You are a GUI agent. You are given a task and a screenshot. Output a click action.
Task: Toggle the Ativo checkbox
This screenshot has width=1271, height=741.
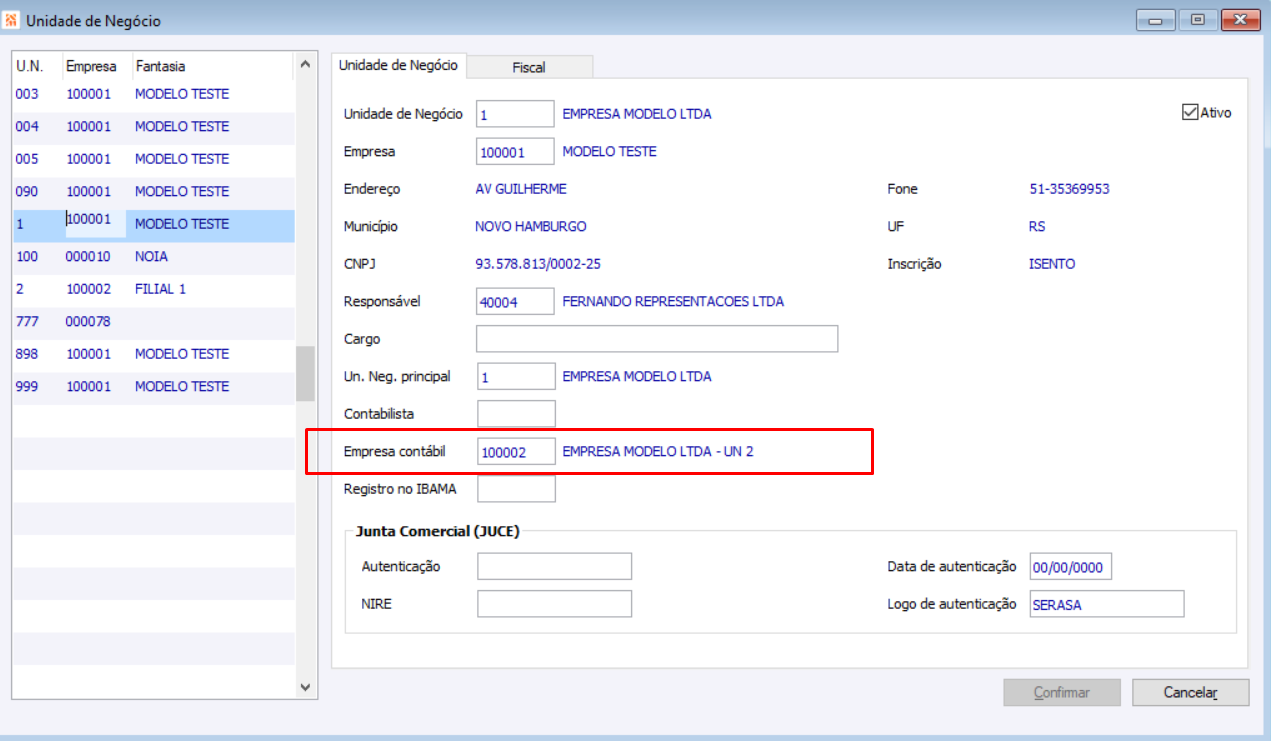click(x=1189, y=112)
